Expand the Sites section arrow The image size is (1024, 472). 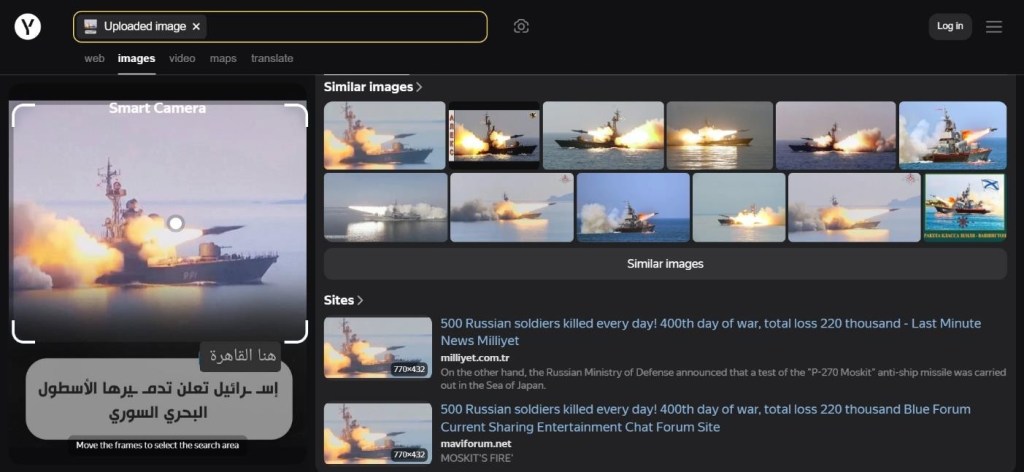(x=361, y=301)
